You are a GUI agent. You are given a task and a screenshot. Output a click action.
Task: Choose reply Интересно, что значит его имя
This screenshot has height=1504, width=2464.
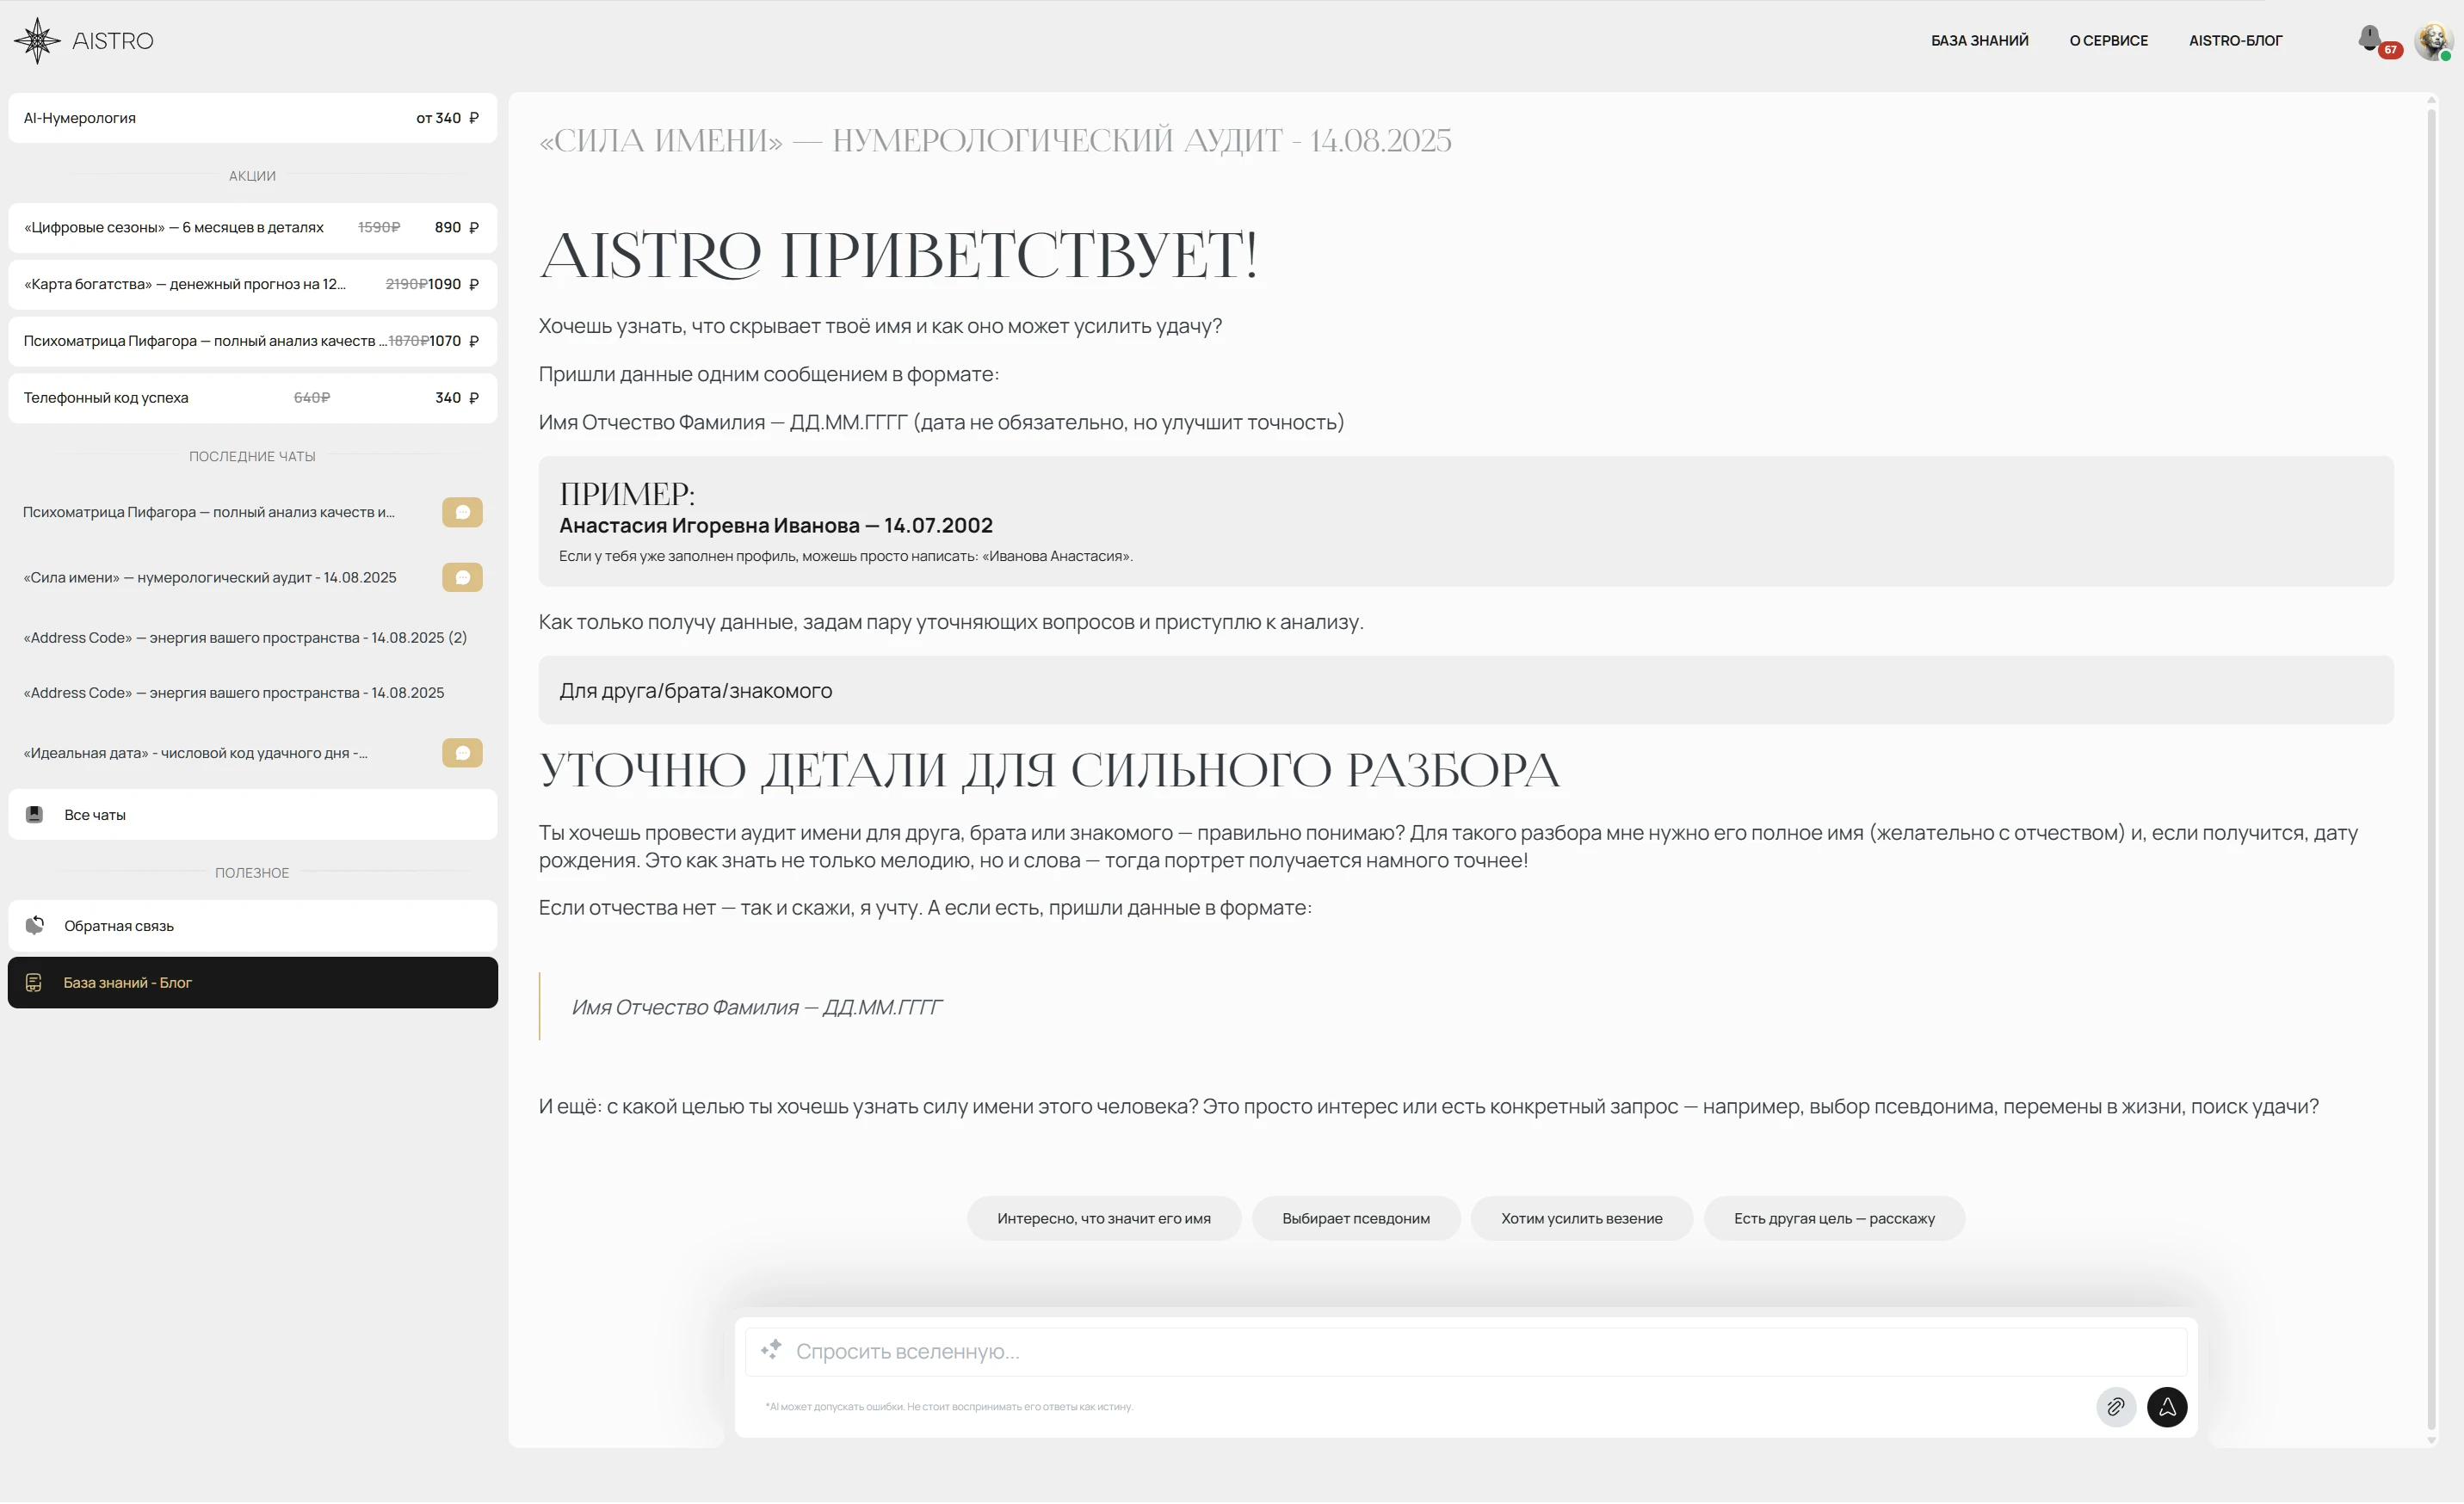click(x=1104, y=1220)
